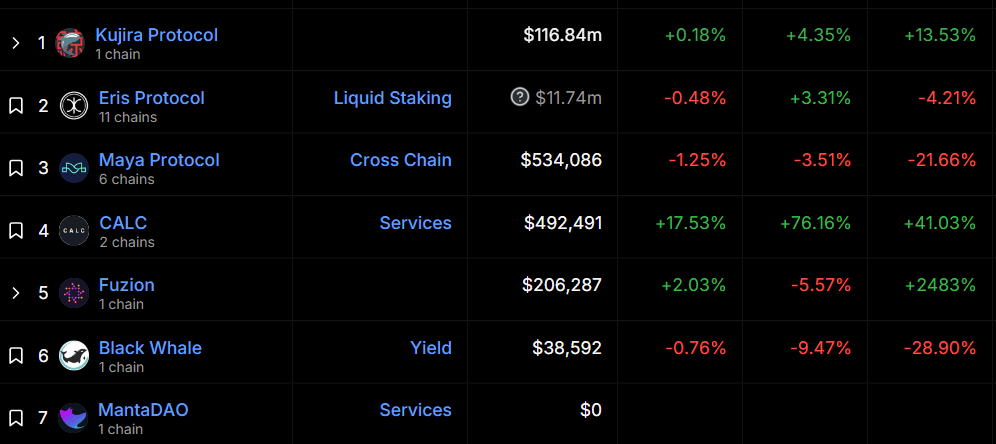Screen dimensions: 996x444
Task: Bookmark the Black Whale row
Action: pyautogui.click(x=16, y=356)
